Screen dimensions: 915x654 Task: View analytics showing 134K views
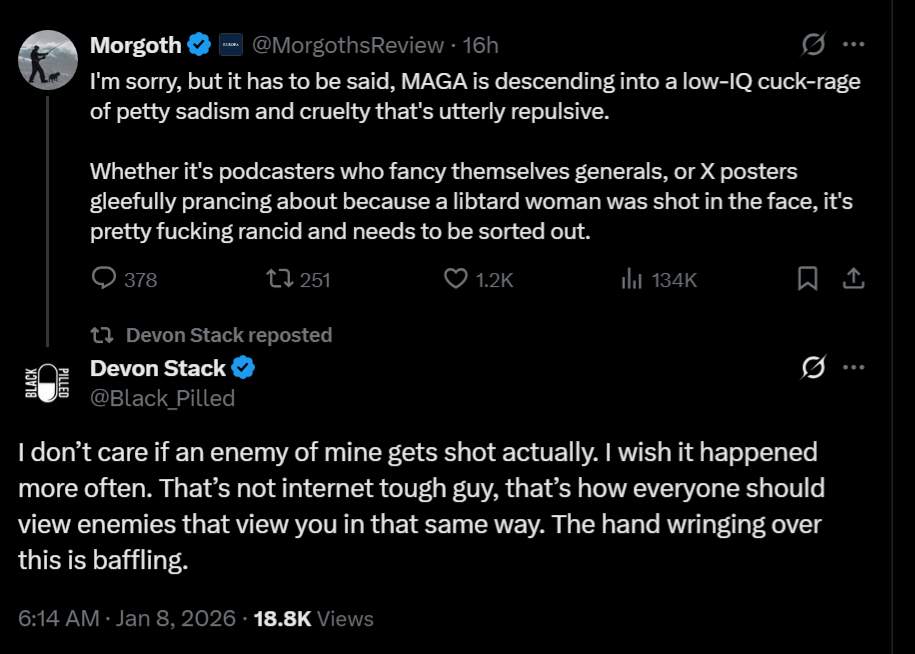click(x=631, y=279)
